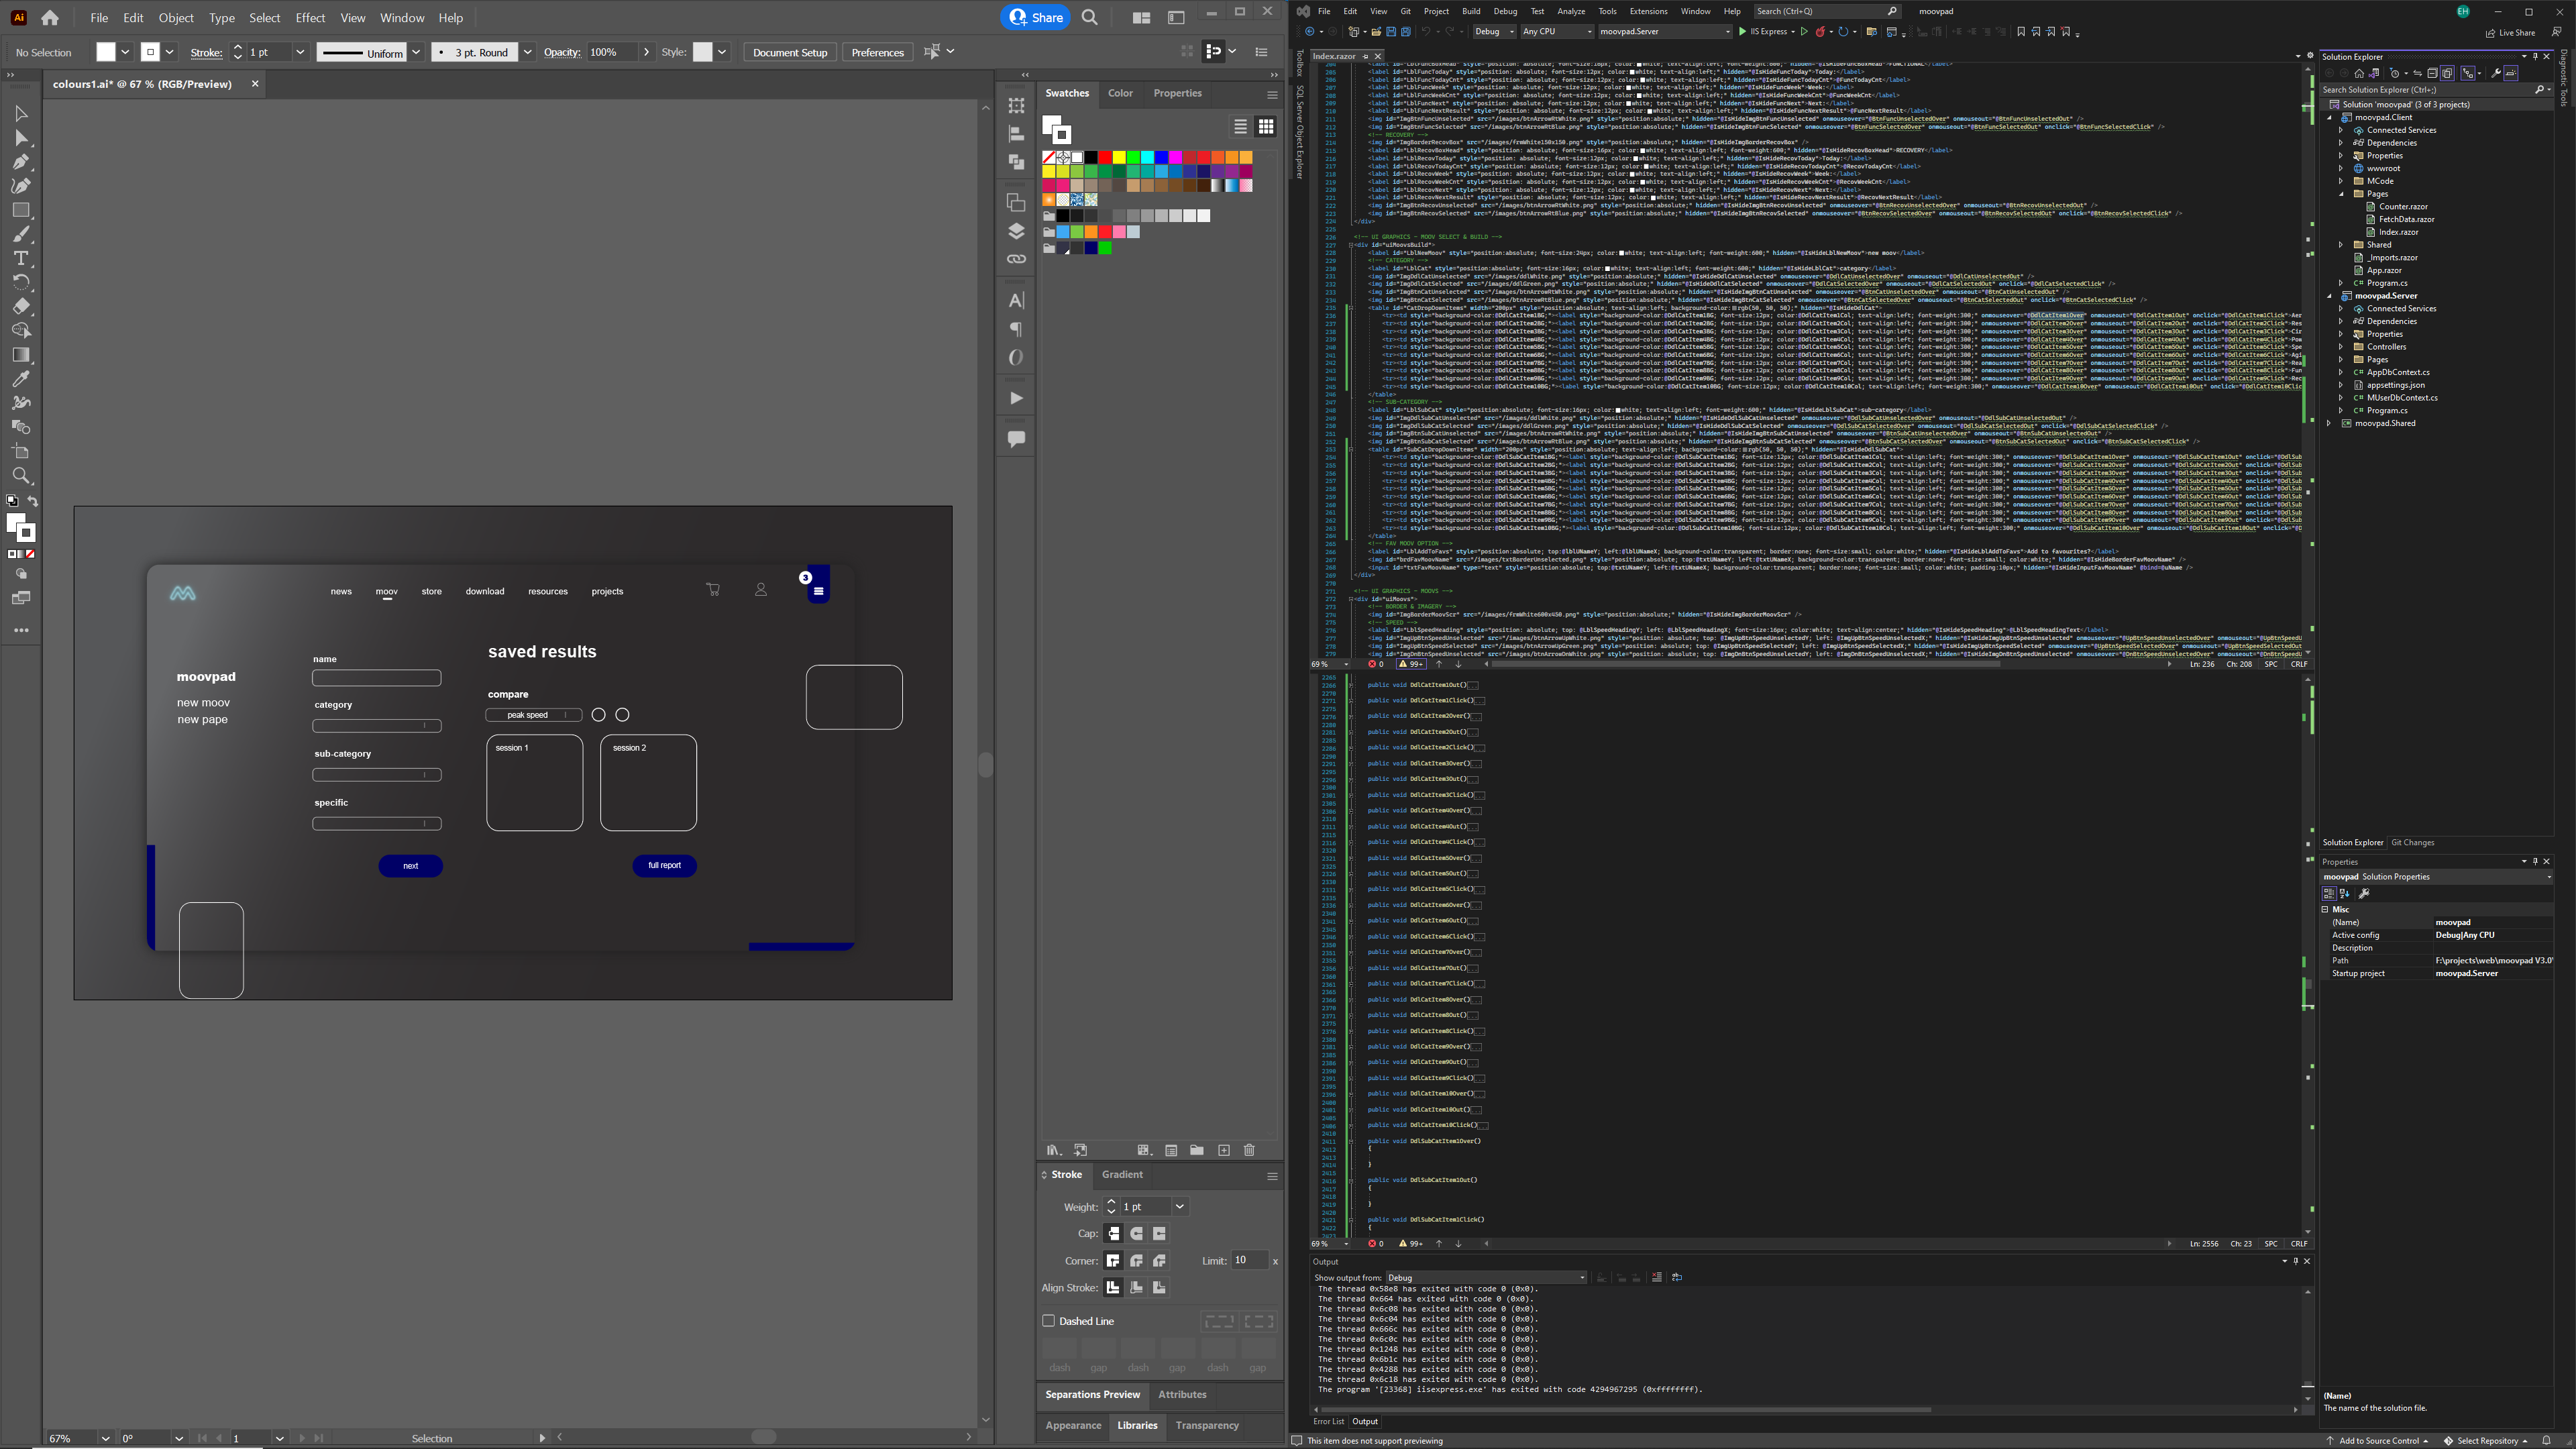Switch to the Color panel tab
This screenshot has width=2576, height=1449.
[x=1120, y=93]
